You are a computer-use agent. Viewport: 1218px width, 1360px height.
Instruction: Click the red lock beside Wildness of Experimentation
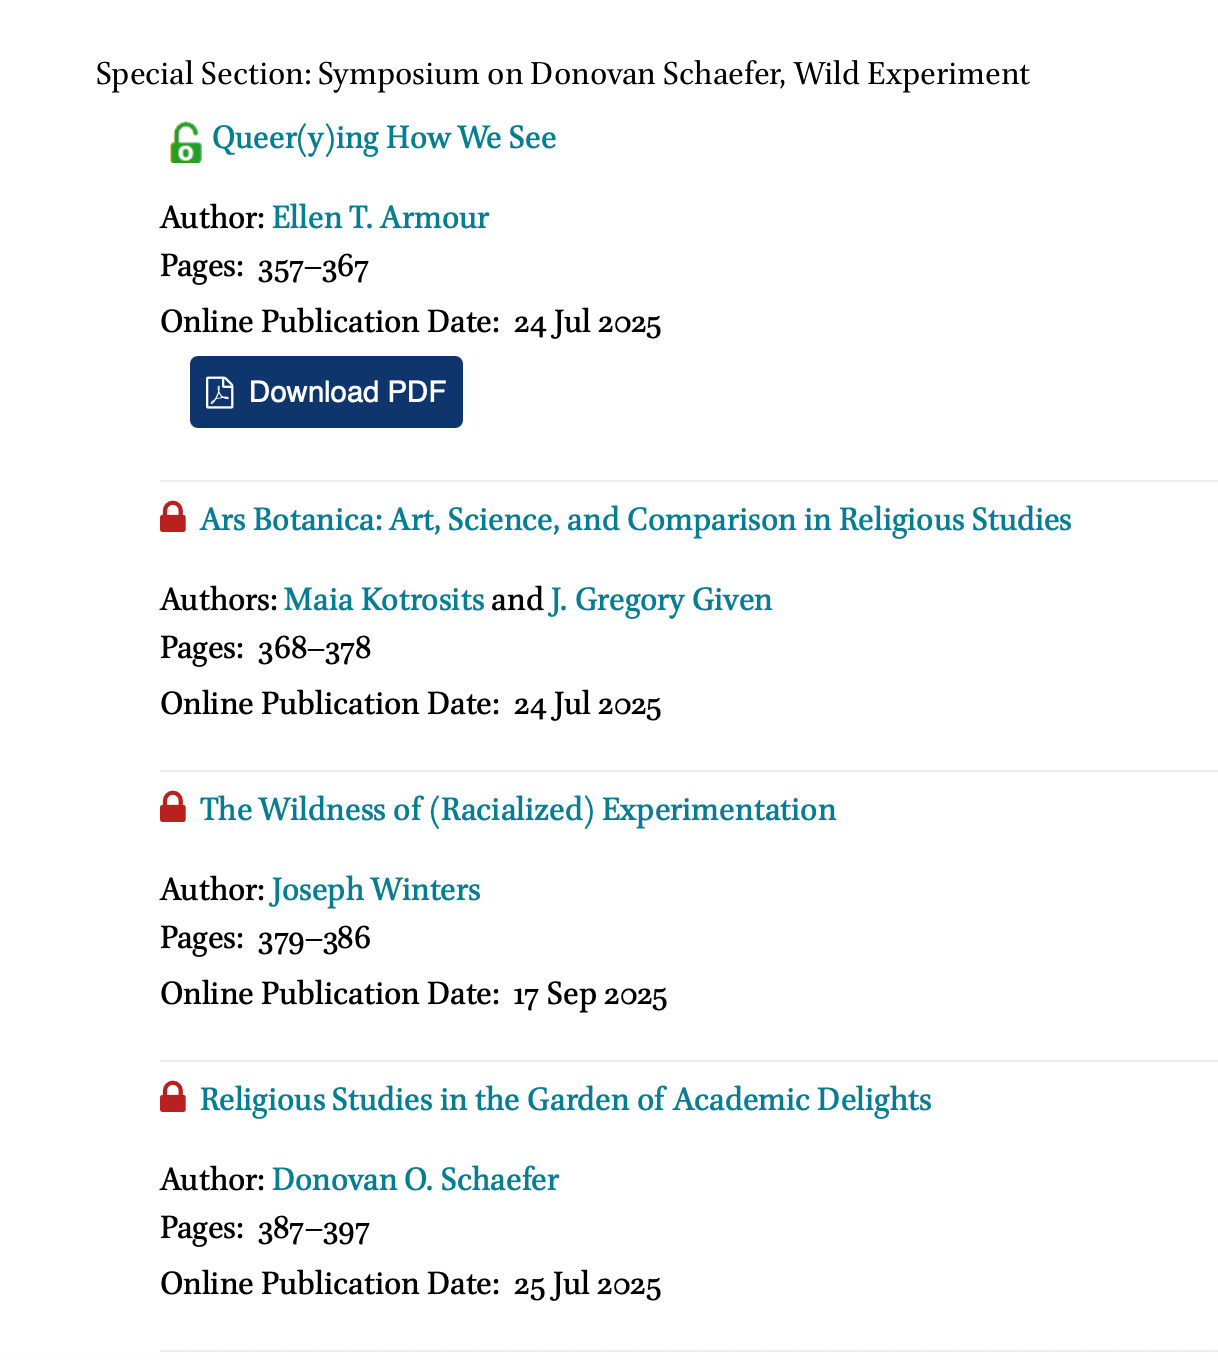pyautogui.click(x=173, y=808)
